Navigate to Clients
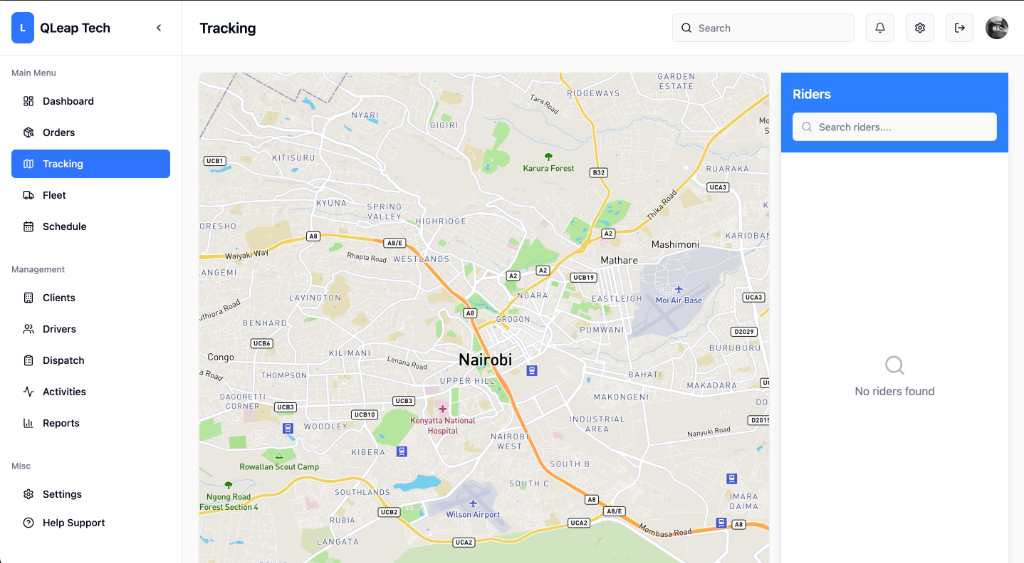1024x563 pixels. click(58, 298)
